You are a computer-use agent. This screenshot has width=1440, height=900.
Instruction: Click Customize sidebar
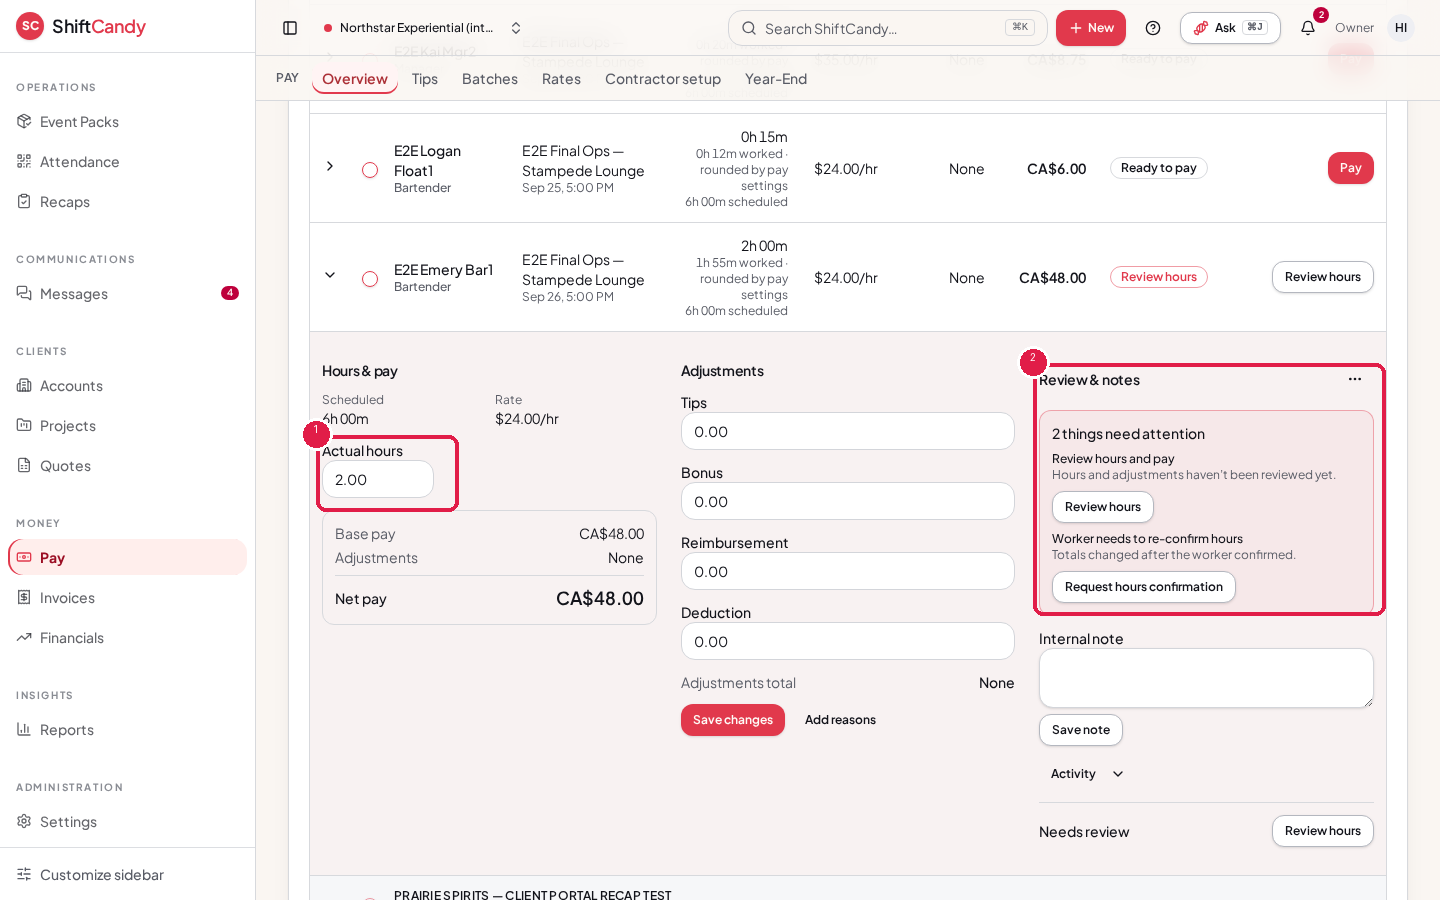(x=128, y=875)
